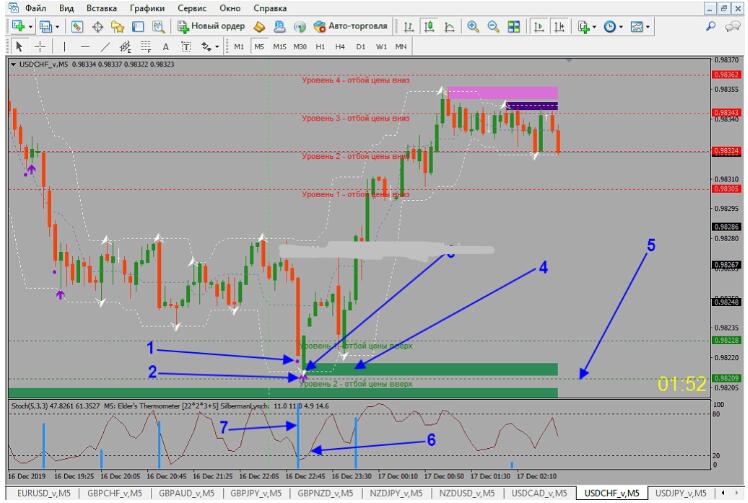Open MetaEditor via the yellow book icon

pyautogui.click(x=259, y=27)
